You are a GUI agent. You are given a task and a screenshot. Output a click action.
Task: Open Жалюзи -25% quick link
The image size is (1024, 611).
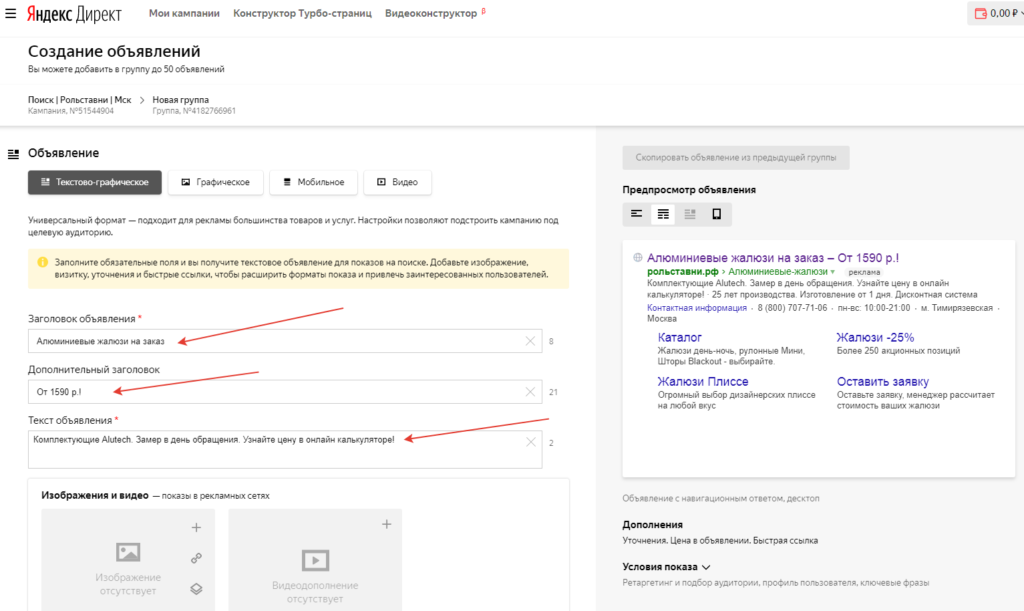click(875, 337)
